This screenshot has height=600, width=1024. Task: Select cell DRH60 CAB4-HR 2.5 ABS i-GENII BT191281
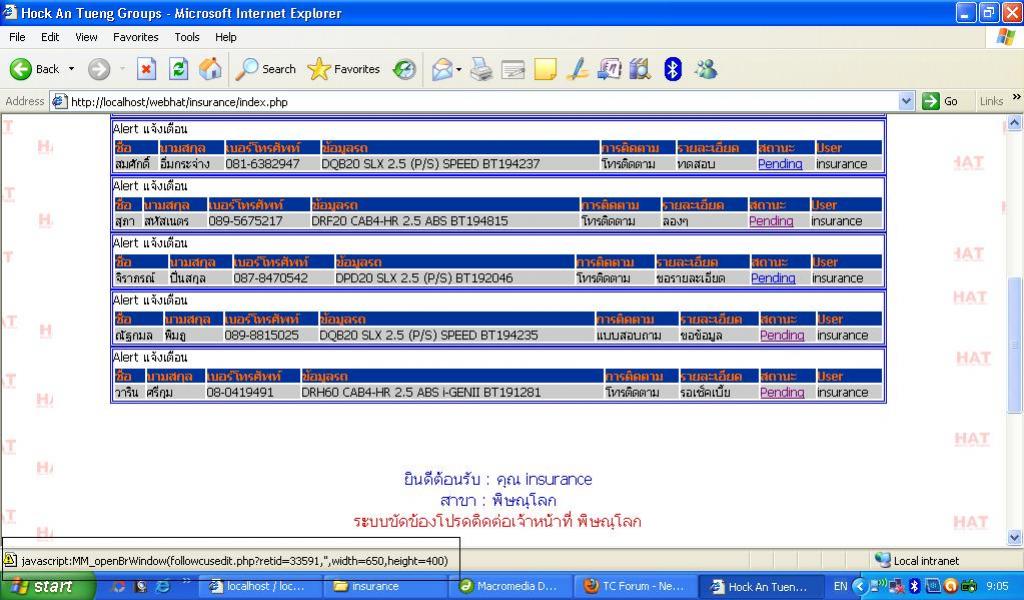421,392
